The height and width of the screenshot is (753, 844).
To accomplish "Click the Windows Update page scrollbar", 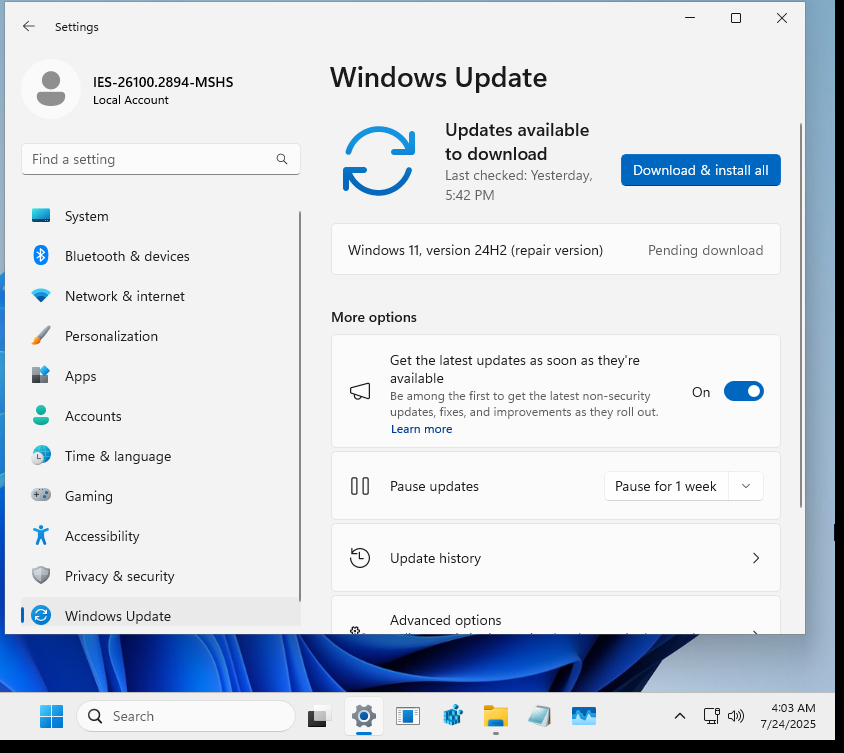I will pos(801,315).
